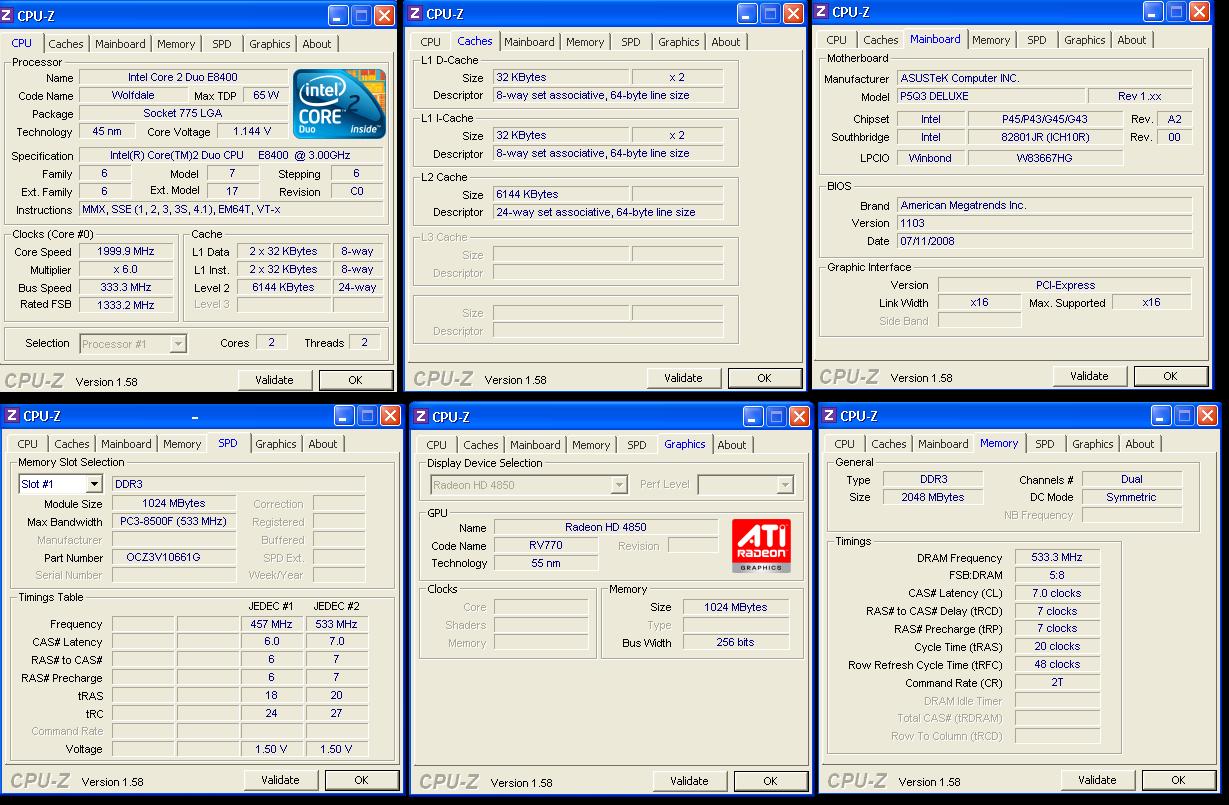Switch to Memory tab in the Mainboard window
The image size is (1229, 805).
click(x=991, y=40)
